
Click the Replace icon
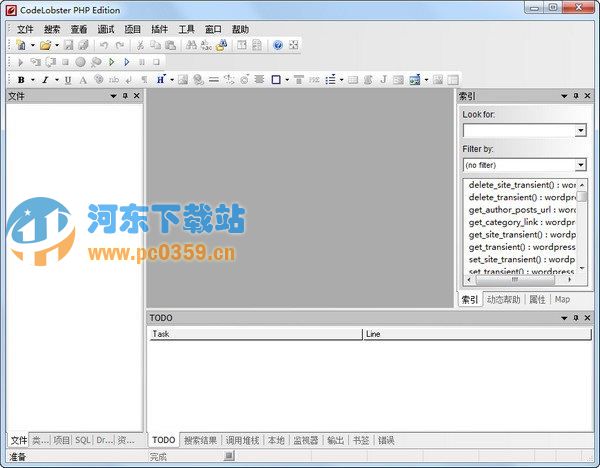pyautogui.click(x=206, y=45)
